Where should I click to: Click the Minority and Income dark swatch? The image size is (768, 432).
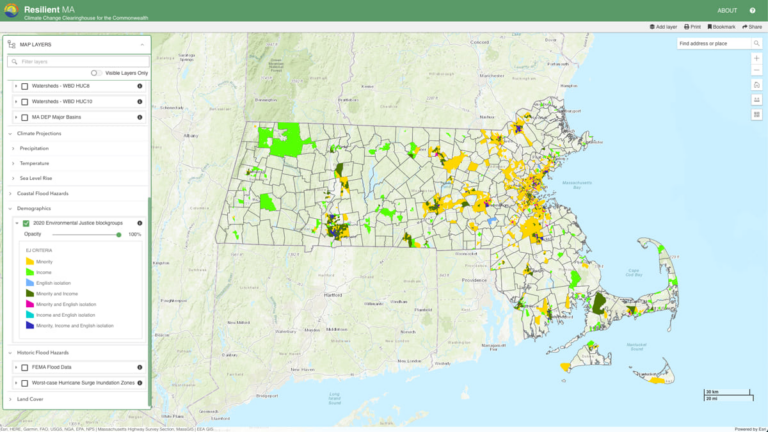(x=30, y=294)
